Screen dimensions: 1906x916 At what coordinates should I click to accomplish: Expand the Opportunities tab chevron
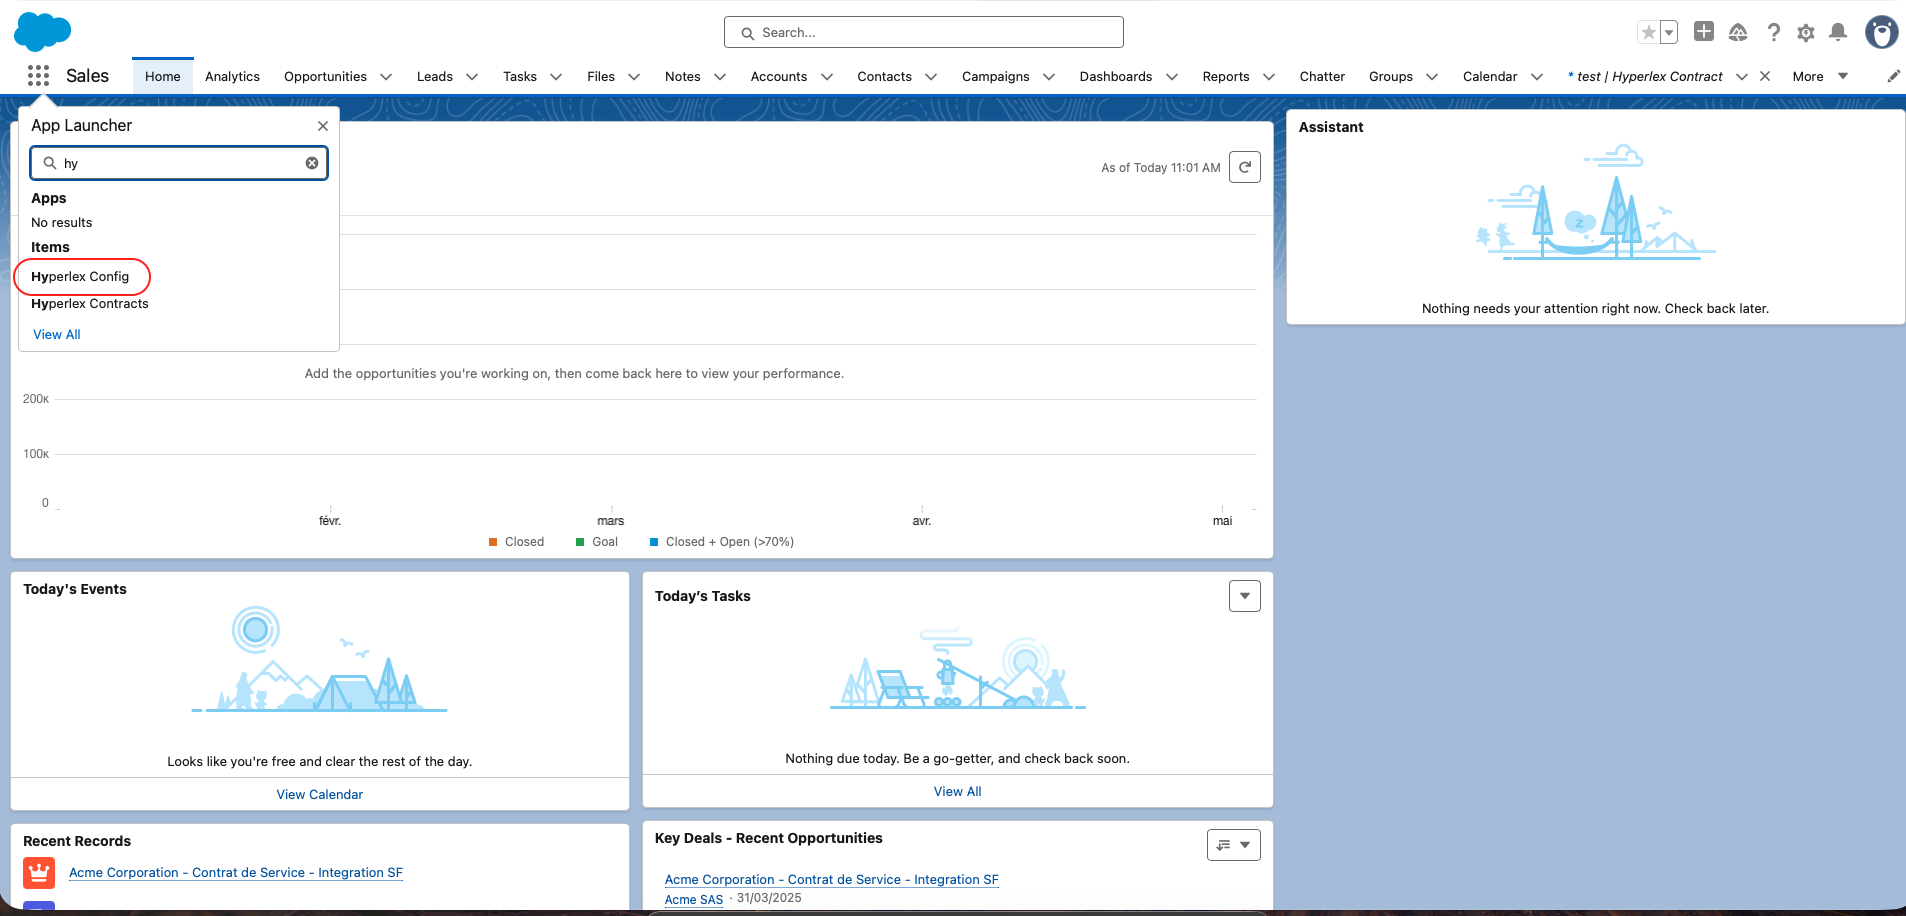point(386,77)
